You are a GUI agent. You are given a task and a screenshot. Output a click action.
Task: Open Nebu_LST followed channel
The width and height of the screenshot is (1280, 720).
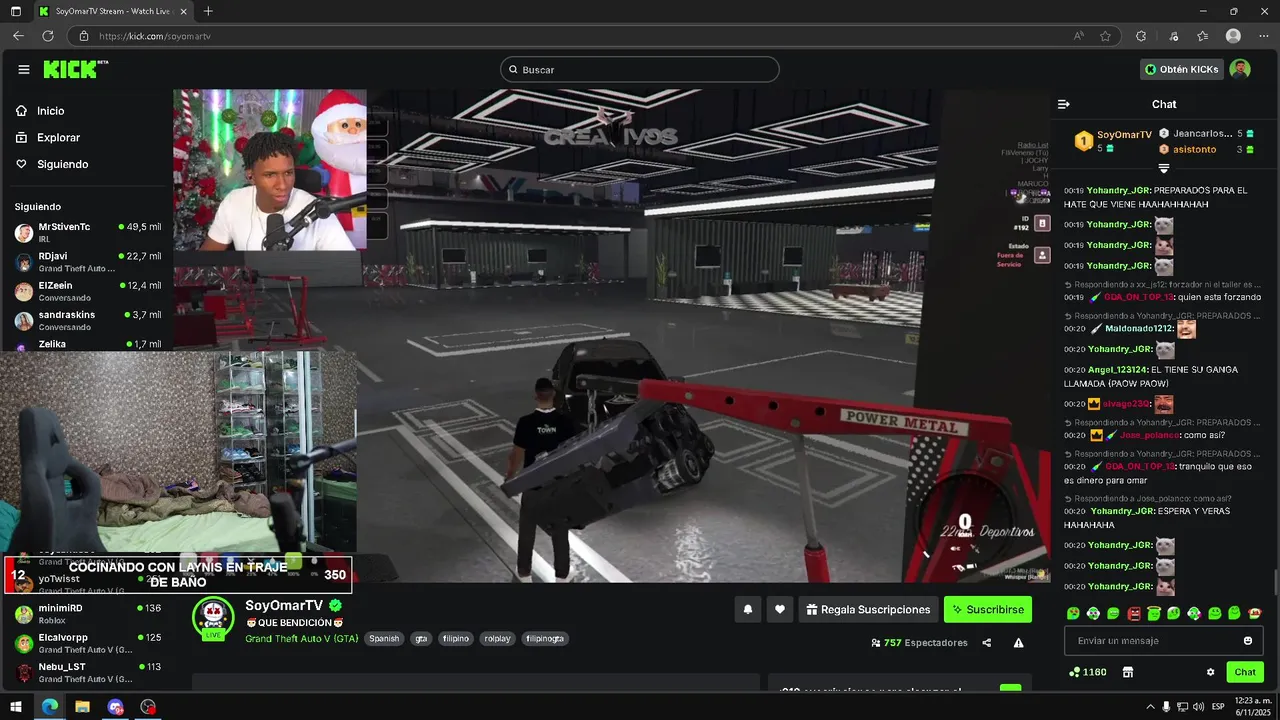coord(88,672)
